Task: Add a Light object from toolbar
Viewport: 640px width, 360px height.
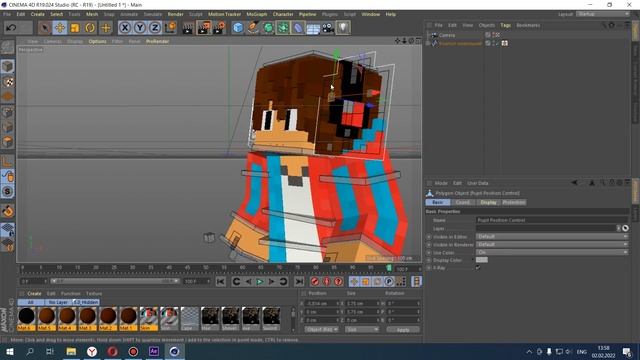Action: click(x=343, y=28)
